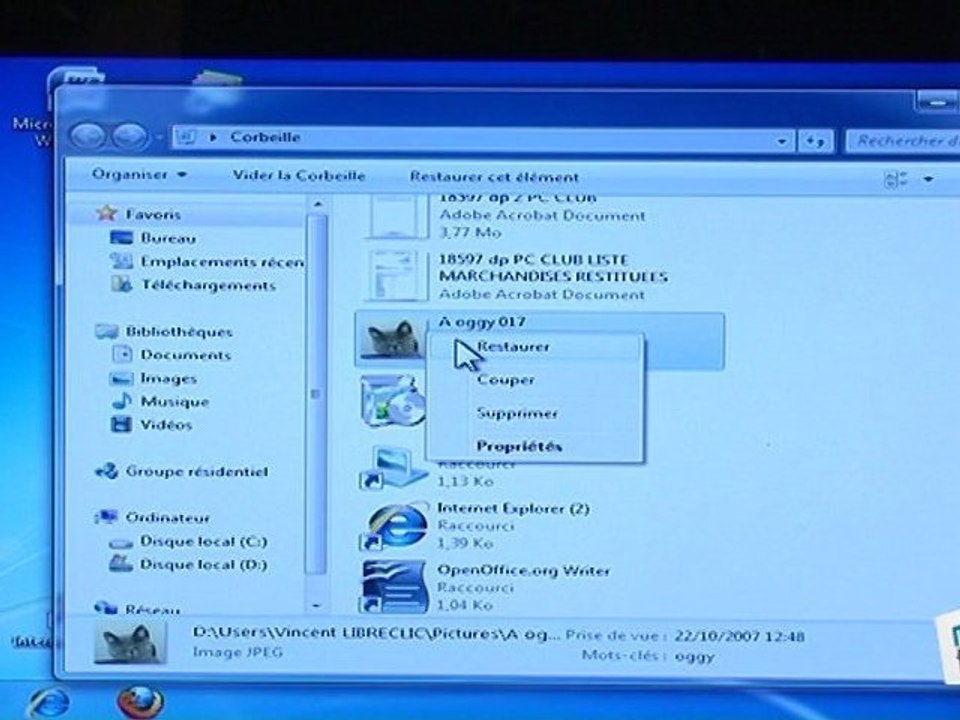
Task: Select Groupe résidentiel in sidebar
Action: (182, 471)
